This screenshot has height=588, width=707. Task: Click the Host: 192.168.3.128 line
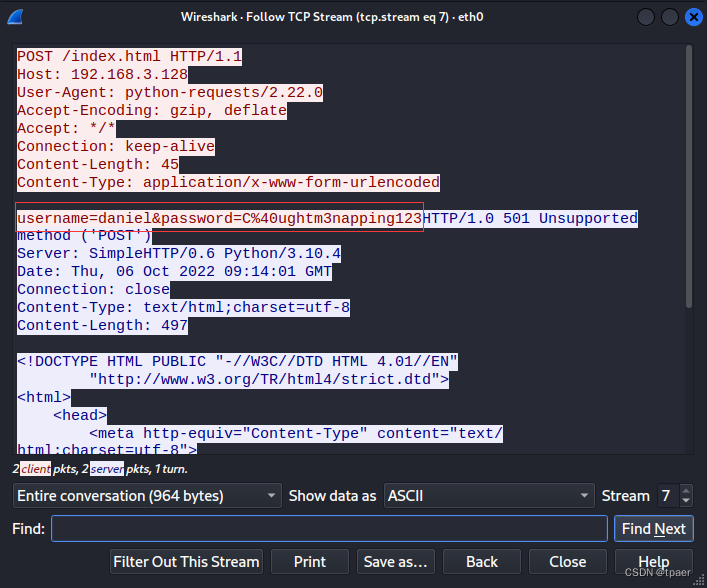point(102,75)
